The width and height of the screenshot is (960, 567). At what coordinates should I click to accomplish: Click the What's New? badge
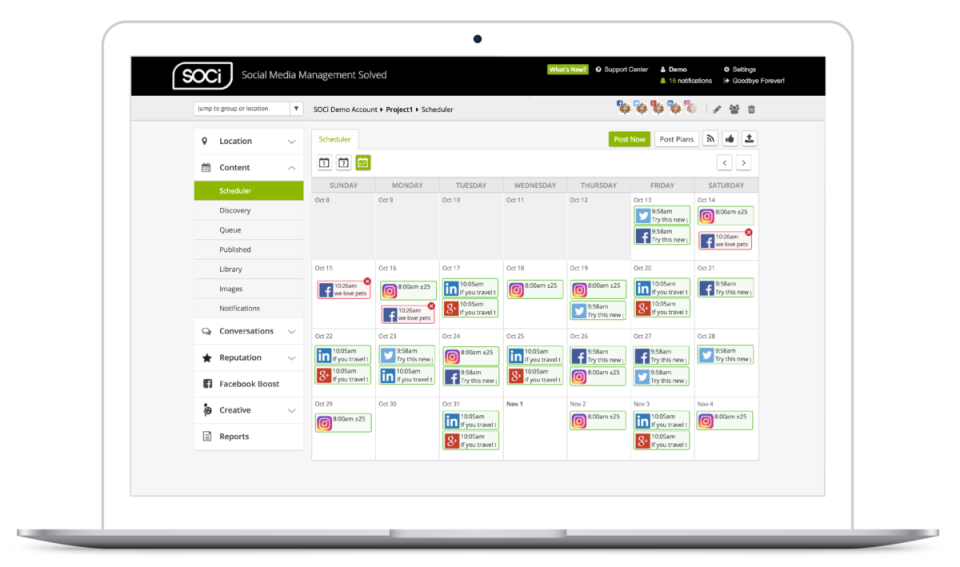[x=568, y=70]
